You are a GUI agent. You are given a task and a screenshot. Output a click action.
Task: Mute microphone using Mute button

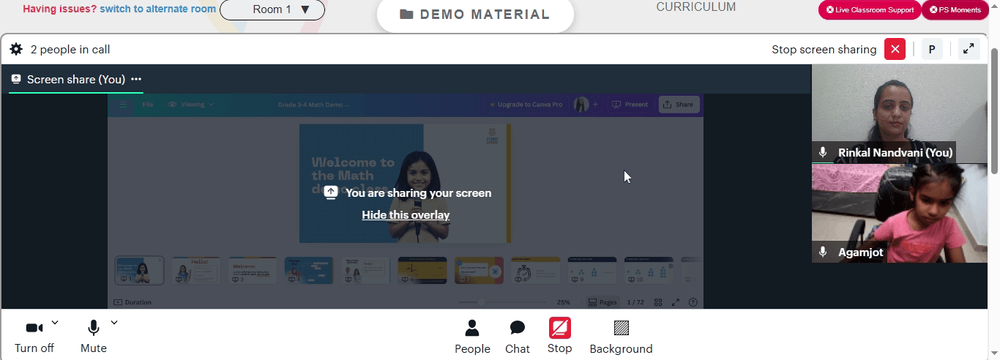pyautogui.click(x=93, y=336)
